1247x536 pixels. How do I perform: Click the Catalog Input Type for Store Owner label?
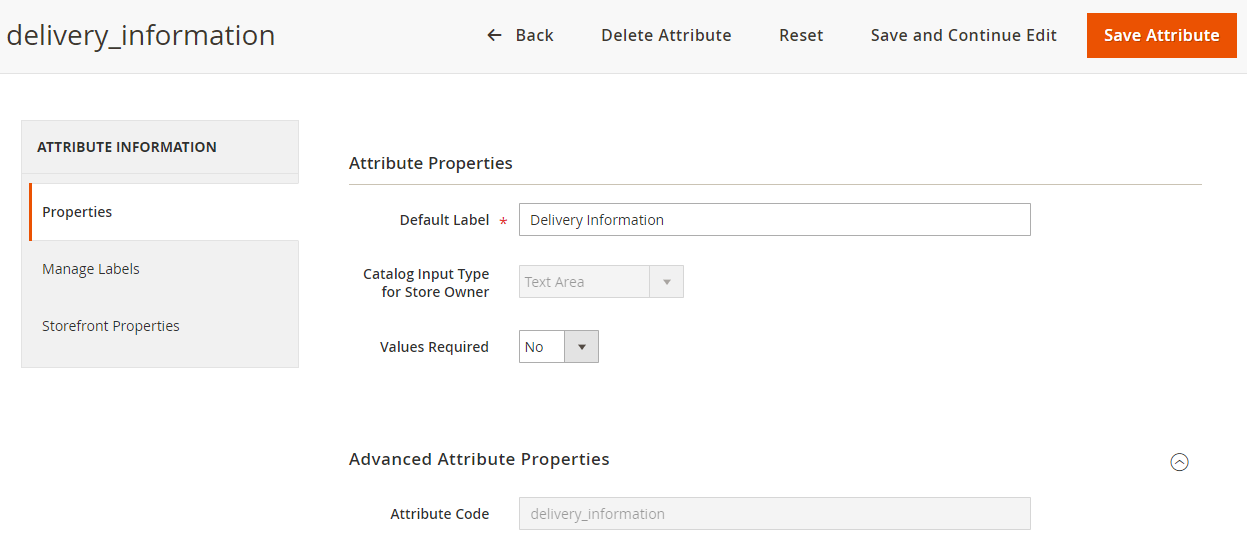click(426, 283)
